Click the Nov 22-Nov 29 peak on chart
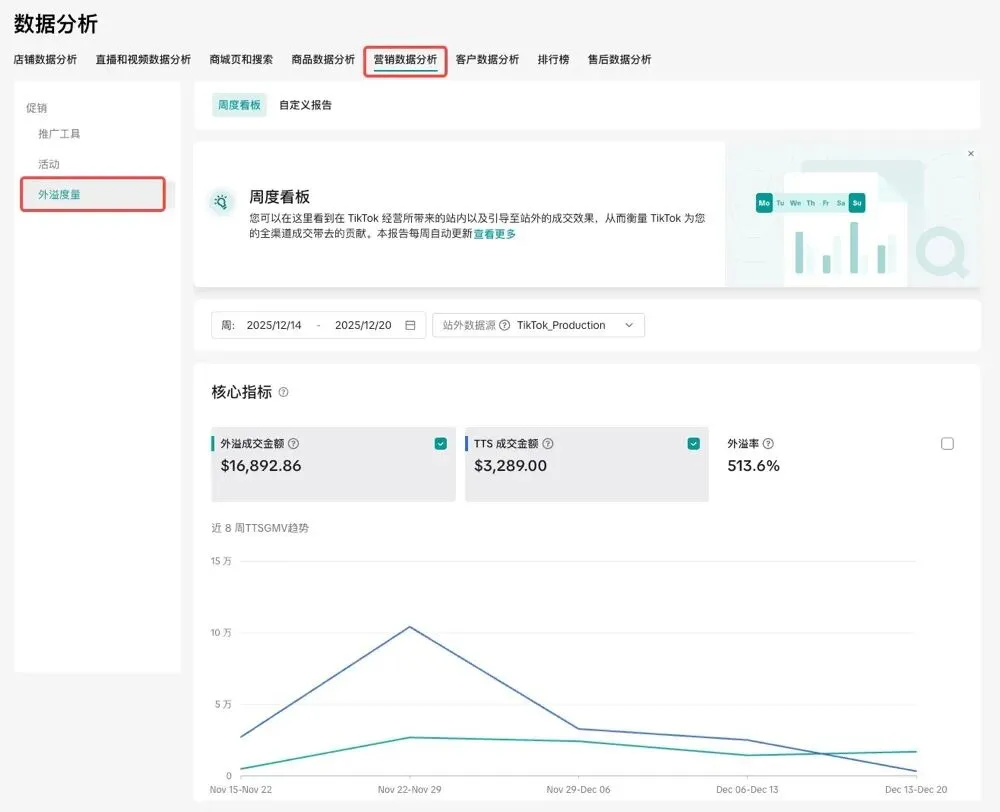Viewport: 1000px width, 812px height. point(410,627)
